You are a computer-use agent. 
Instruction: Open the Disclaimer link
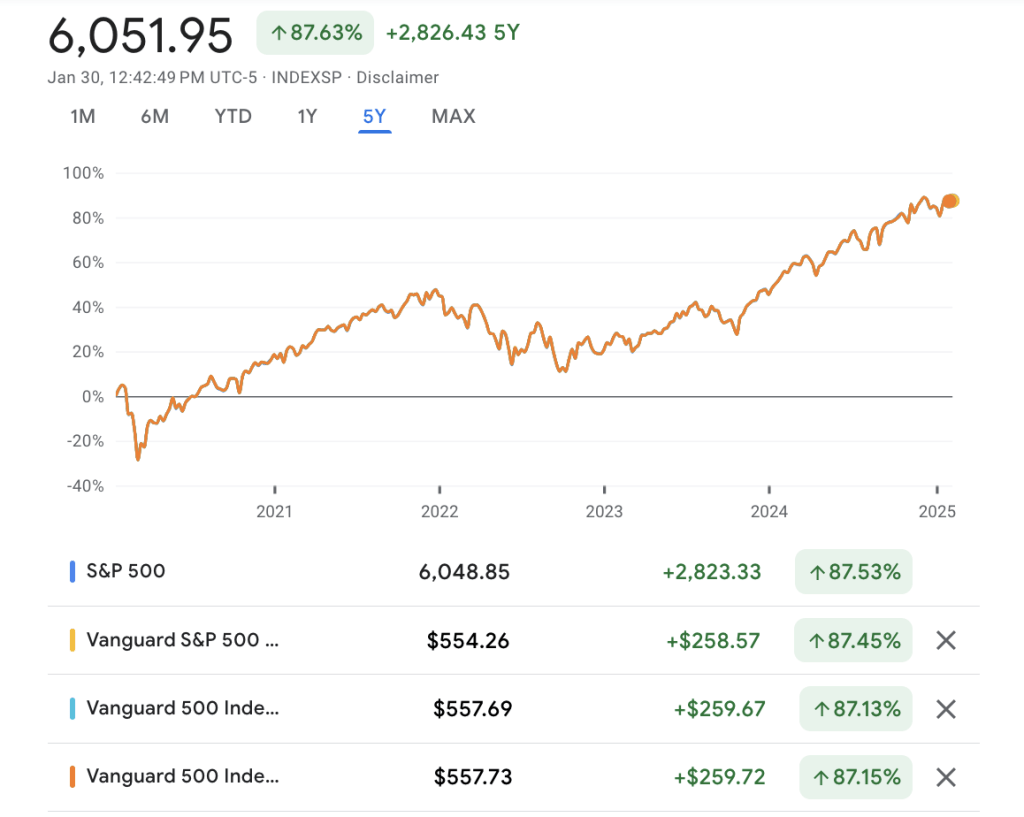[x=397, y=77]
